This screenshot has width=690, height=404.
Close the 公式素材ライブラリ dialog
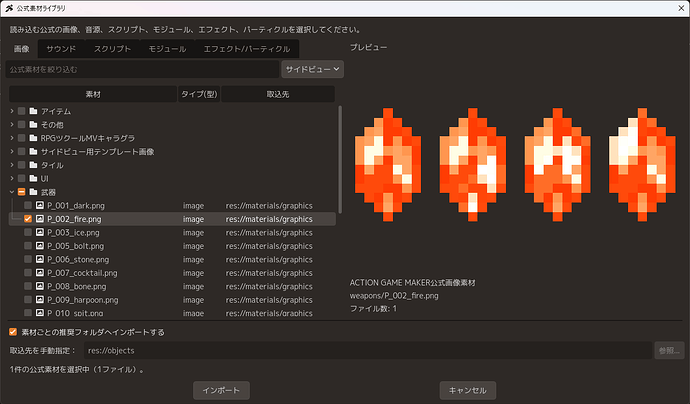[681, 8]
